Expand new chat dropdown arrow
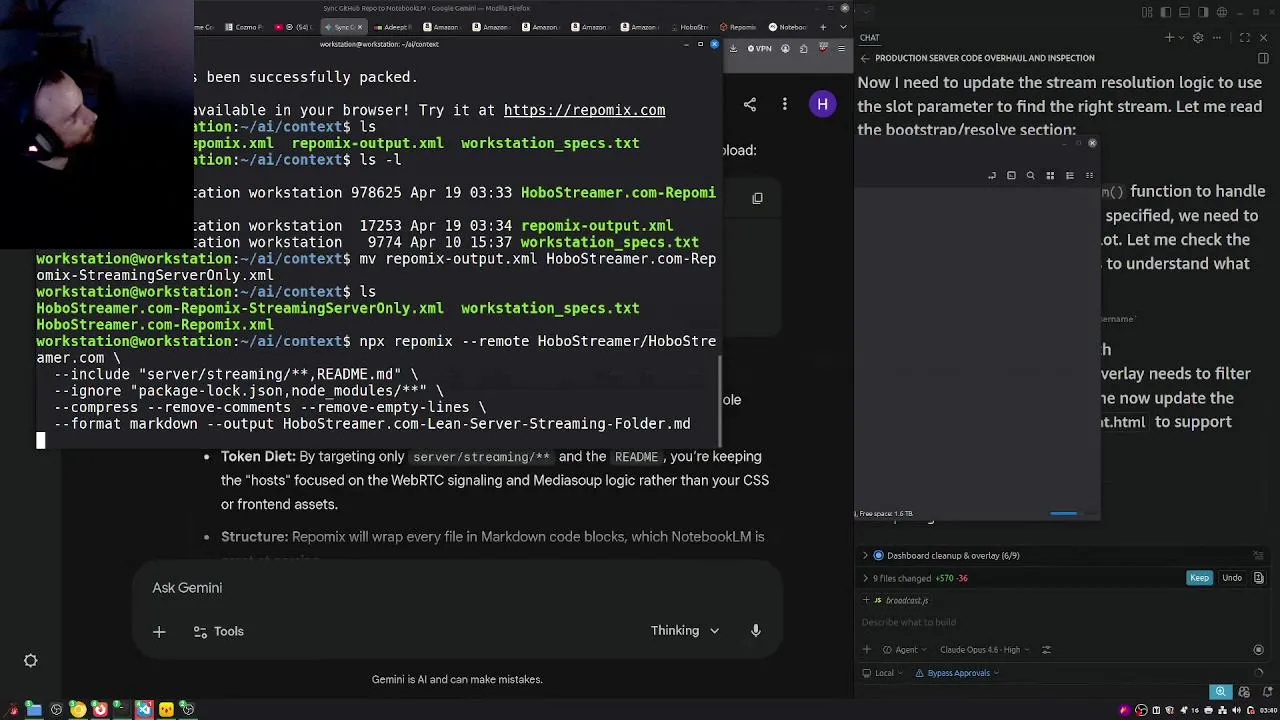The width and height of the screenshot is (1280, 720). [x=1180, y=38]
